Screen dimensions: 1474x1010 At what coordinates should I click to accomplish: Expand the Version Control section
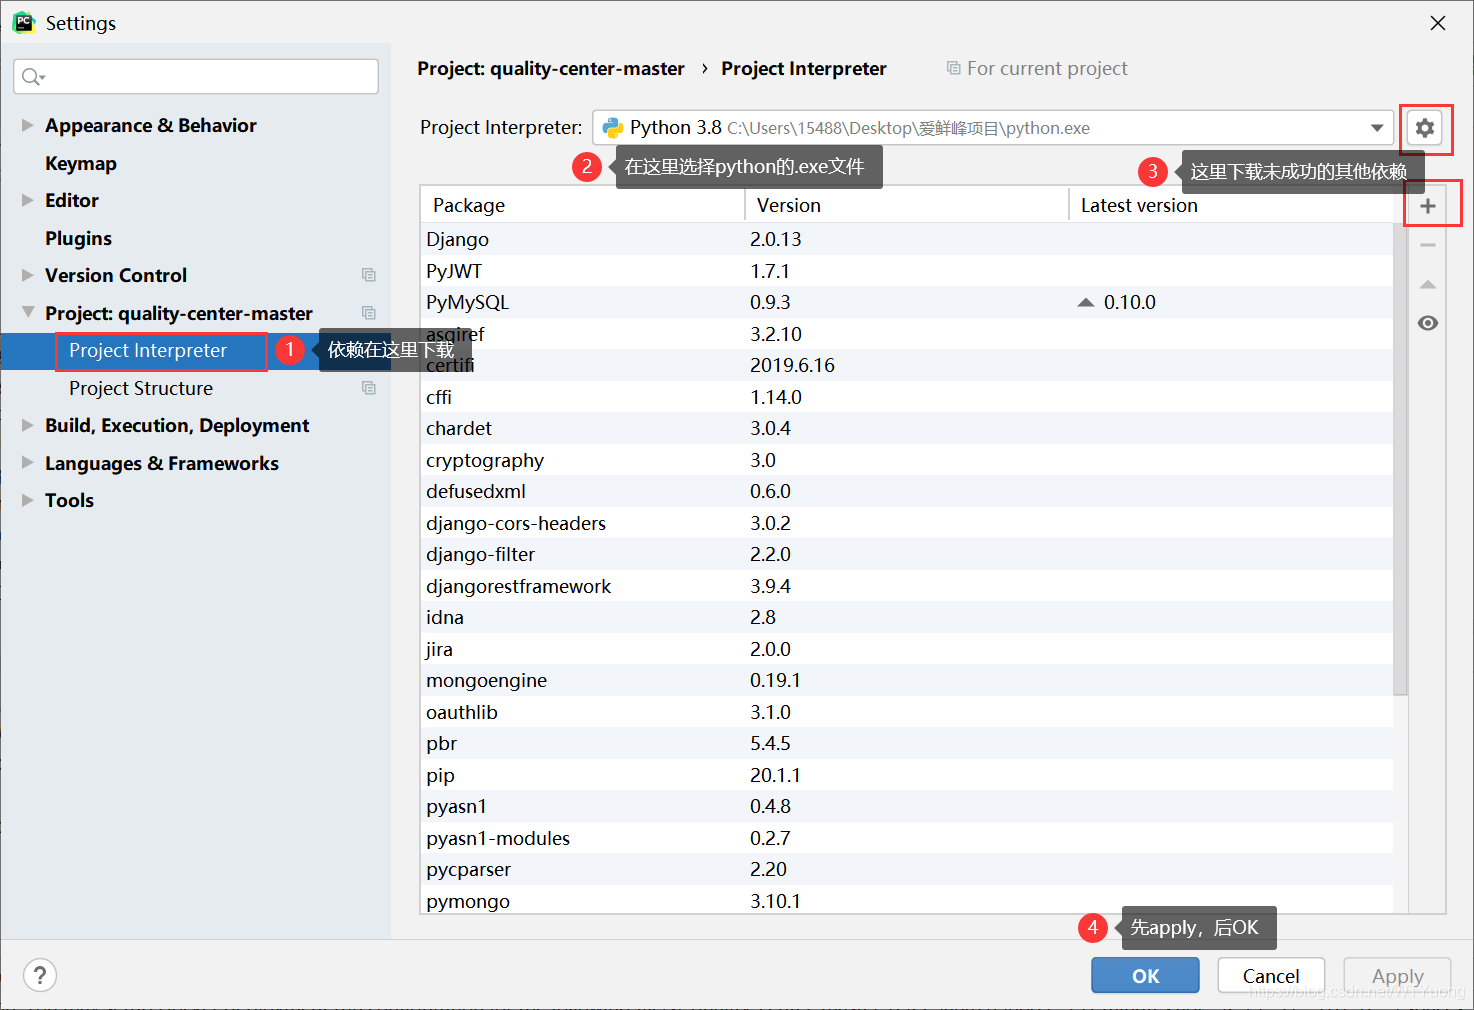(27, 275)
